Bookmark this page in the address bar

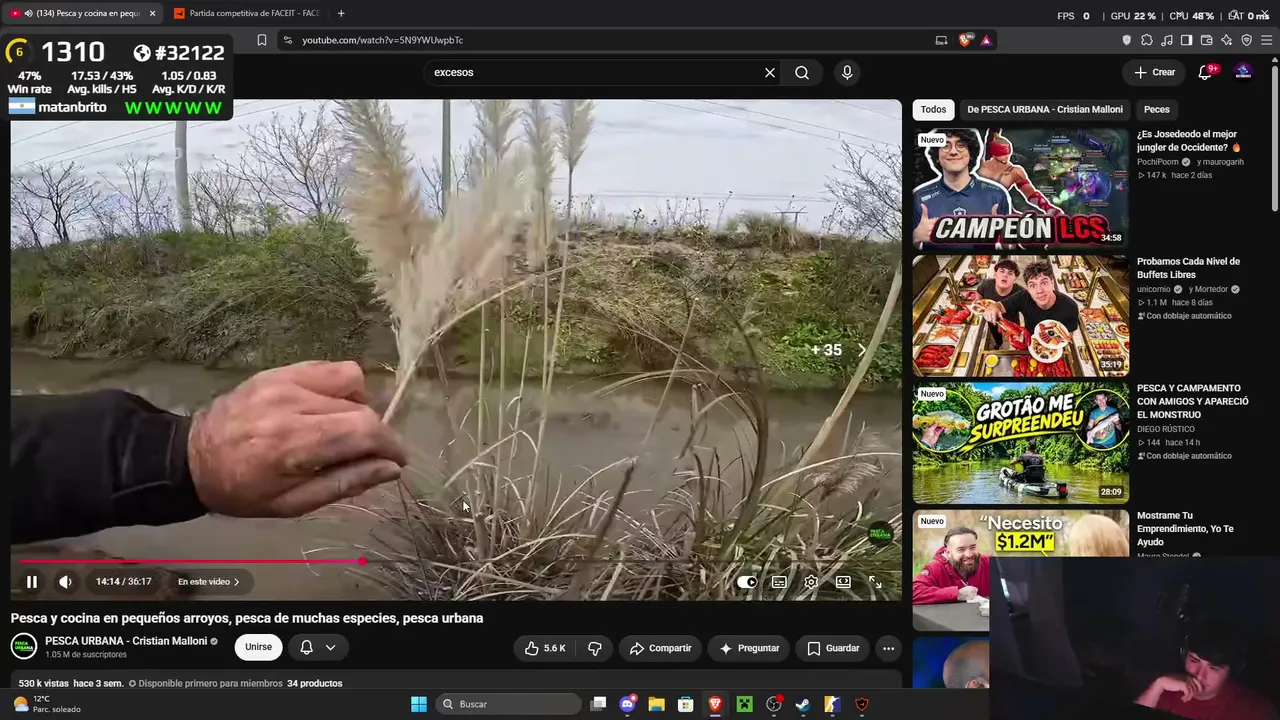[x=262, y=40]
